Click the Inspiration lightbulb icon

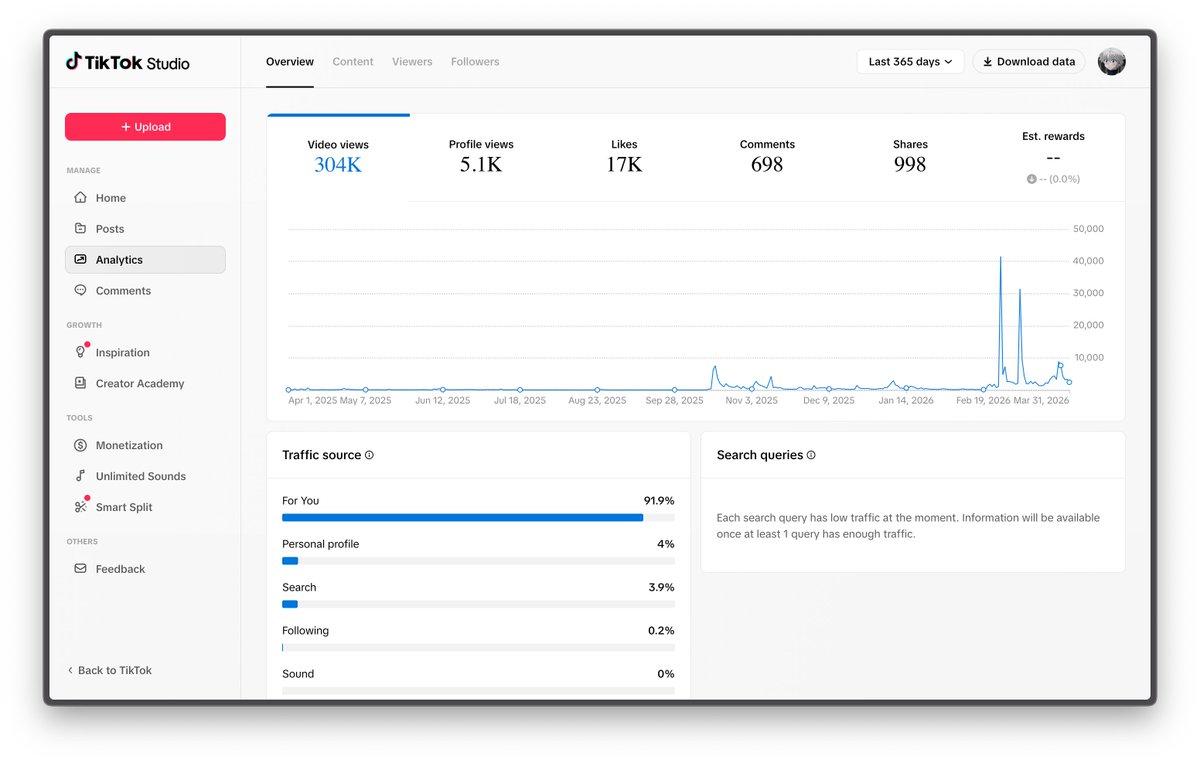tap(81, 353)
